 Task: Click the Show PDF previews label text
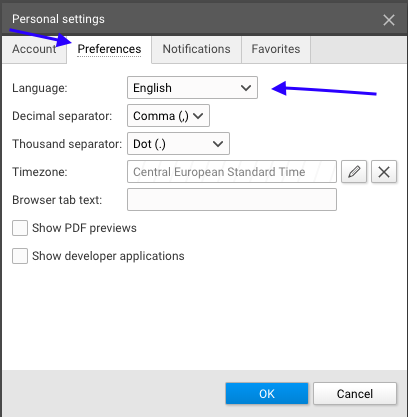[x=84, y=228]
